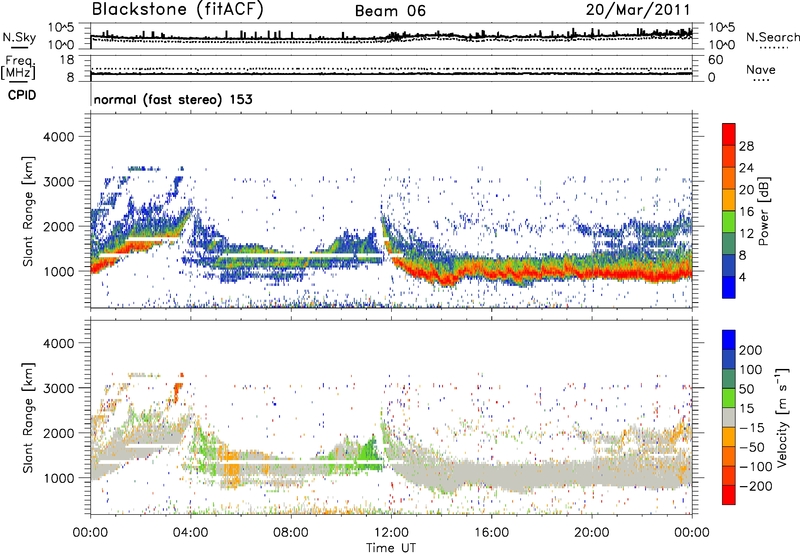Click the "12:00" time tick label
The height and width of the screenshot is (554, 800).
[391, 533]
